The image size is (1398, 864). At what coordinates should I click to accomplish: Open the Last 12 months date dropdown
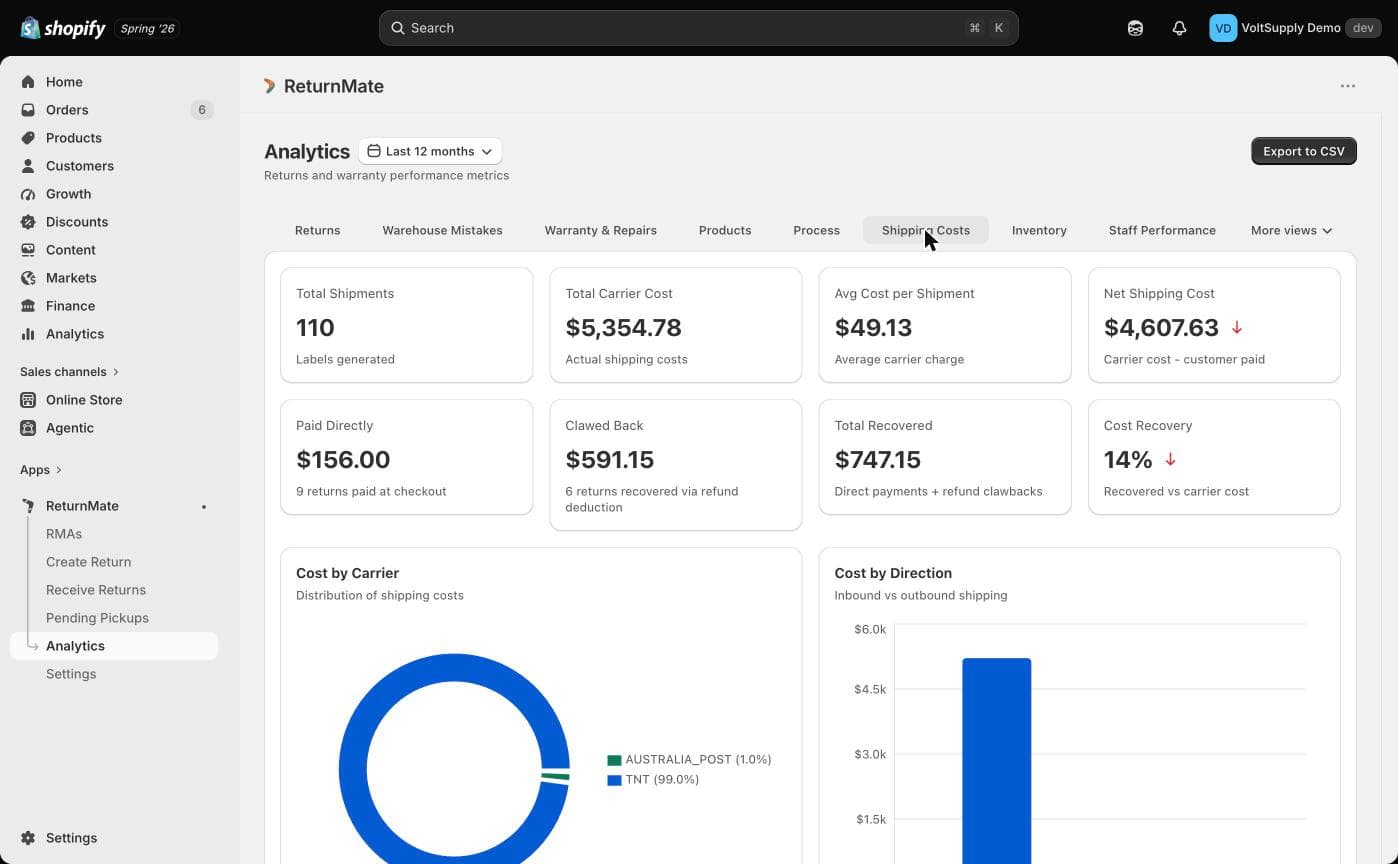point(430,151)
